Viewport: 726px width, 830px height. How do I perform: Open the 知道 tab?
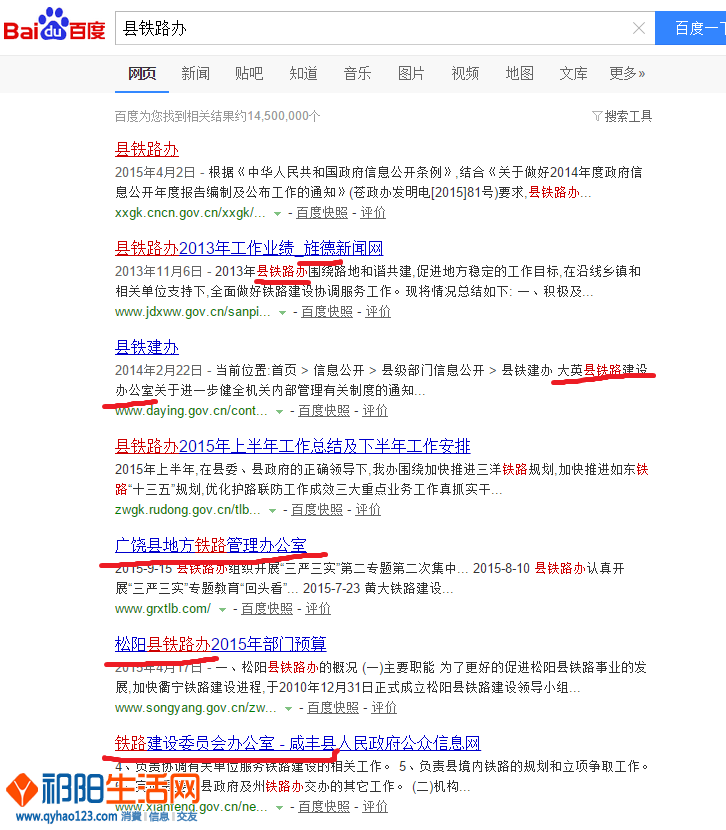[x=303, y=74]
